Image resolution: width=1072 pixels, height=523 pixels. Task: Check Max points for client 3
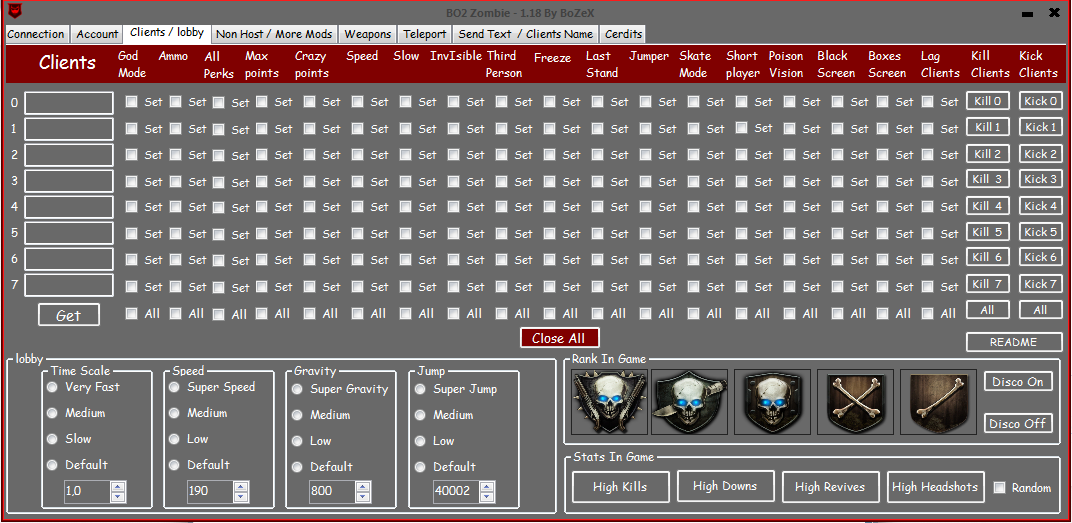coord(262,181)
